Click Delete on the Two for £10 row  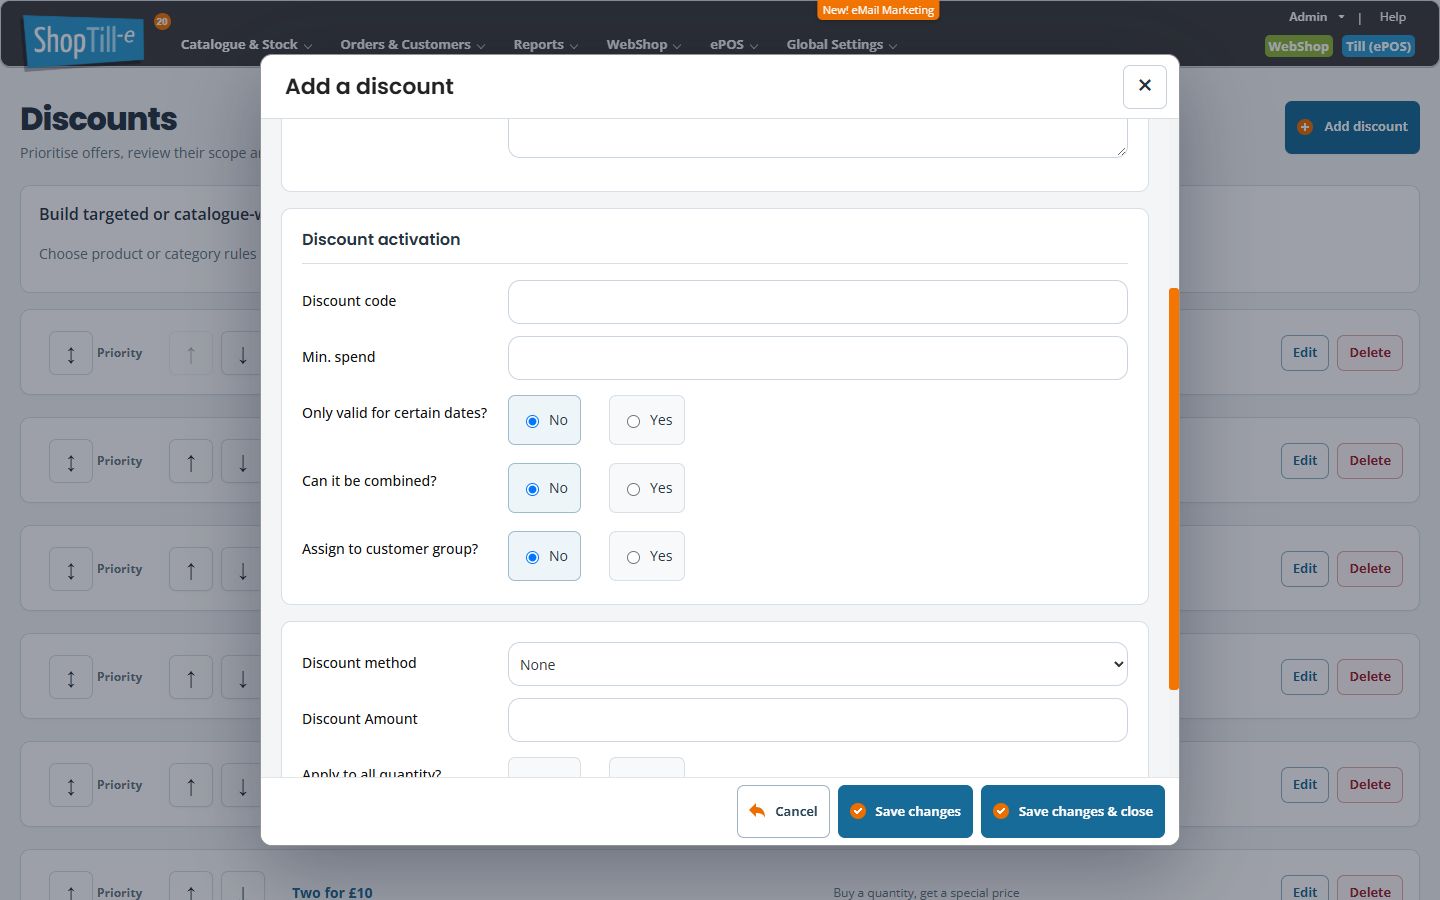(1370, 889)
